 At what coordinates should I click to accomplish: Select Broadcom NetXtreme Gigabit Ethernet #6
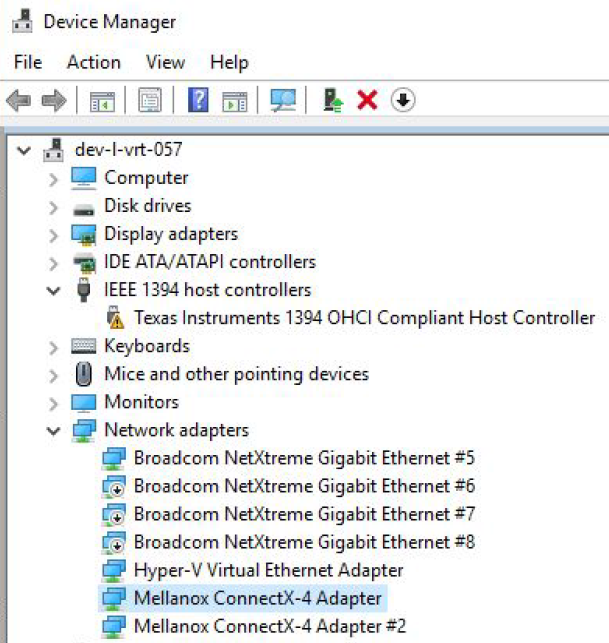pyautogui.click(x=304, y=486)
